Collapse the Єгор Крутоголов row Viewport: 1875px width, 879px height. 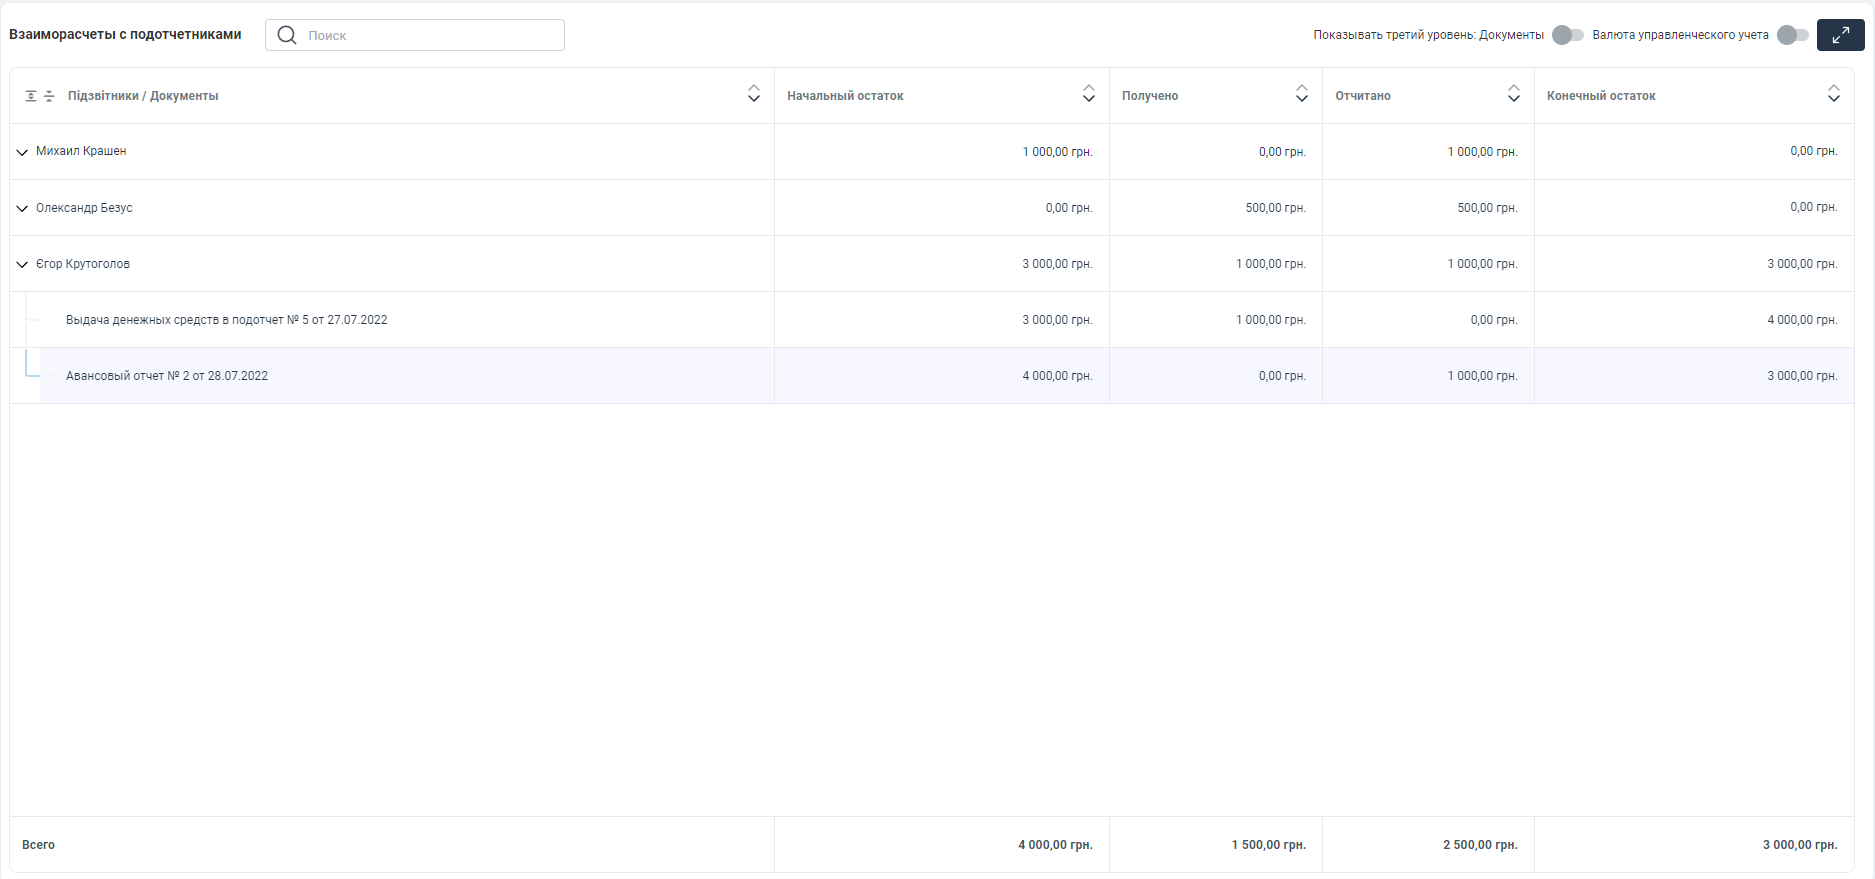[22, 264]
